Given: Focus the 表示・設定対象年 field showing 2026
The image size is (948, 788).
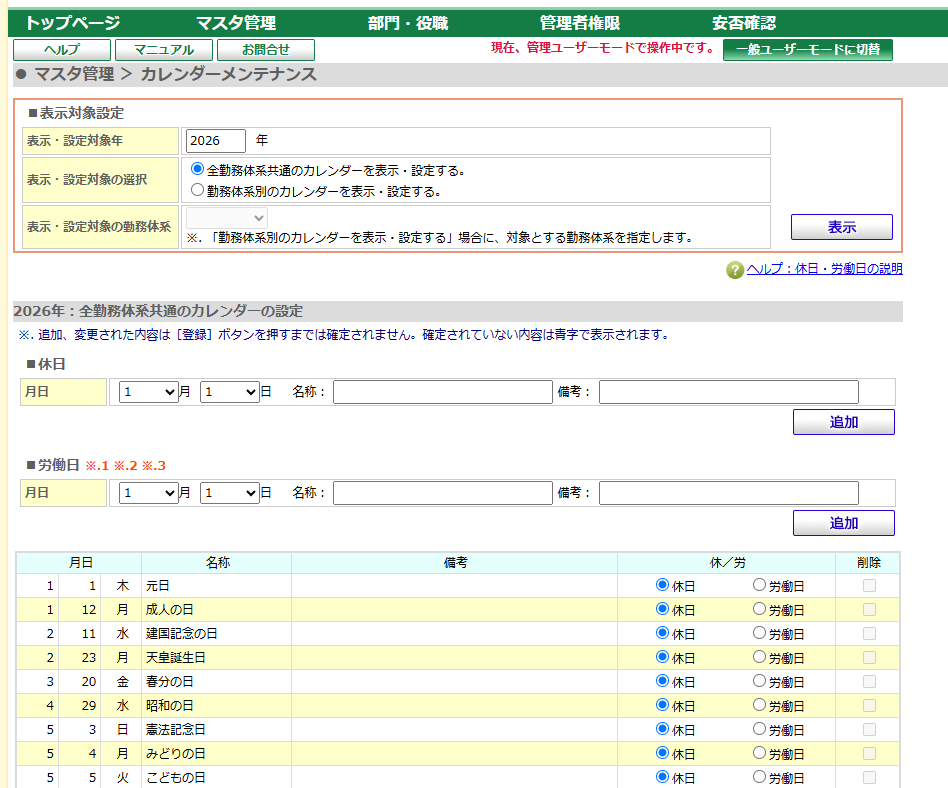Looking at the screenshot, I should tap(215, 140).
